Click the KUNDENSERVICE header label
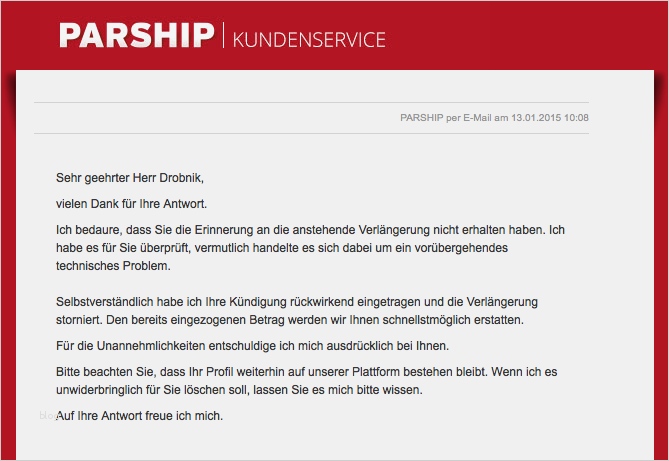669x461 pixels. click(x=309, y=40)
